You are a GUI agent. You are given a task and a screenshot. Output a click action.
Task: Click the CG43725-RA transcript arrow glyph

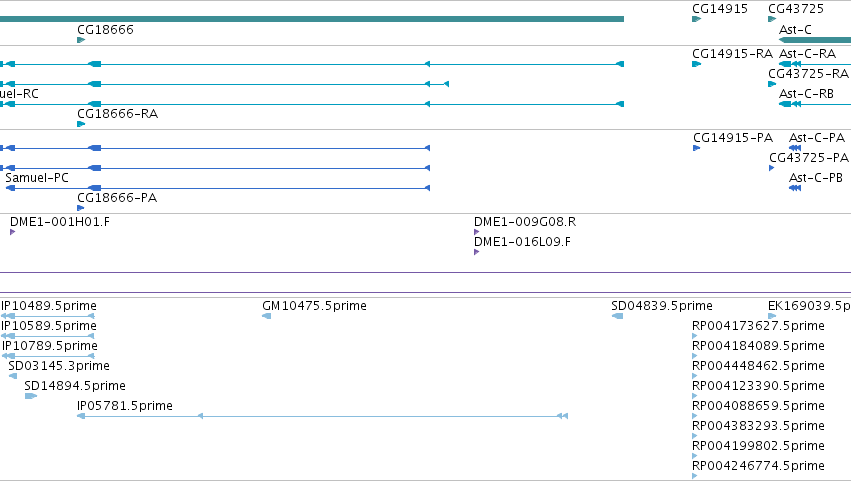(772, 84)
